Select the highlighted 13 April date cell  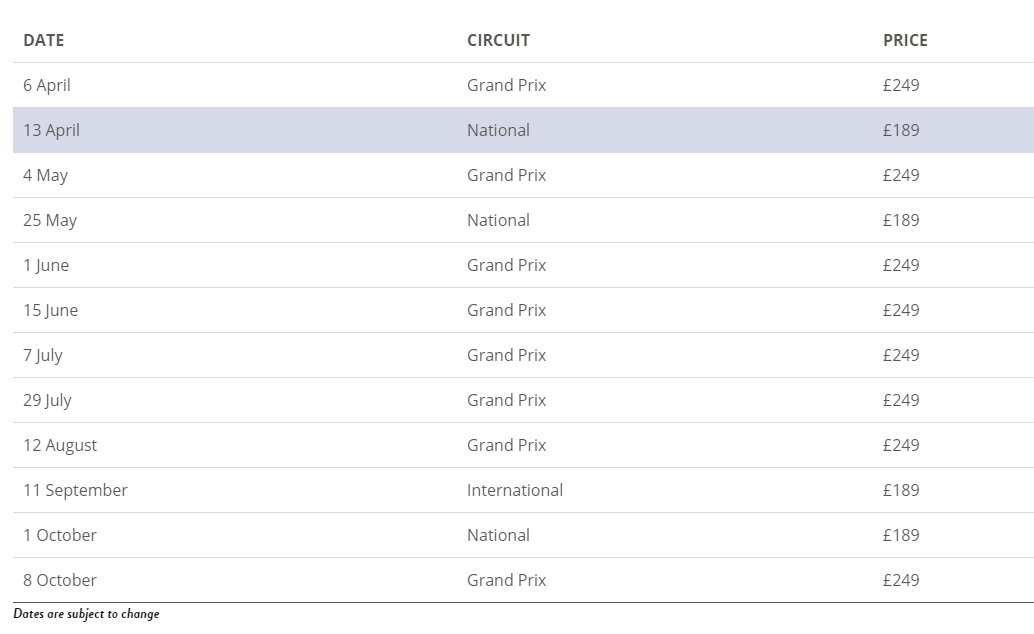coord(51,130)
